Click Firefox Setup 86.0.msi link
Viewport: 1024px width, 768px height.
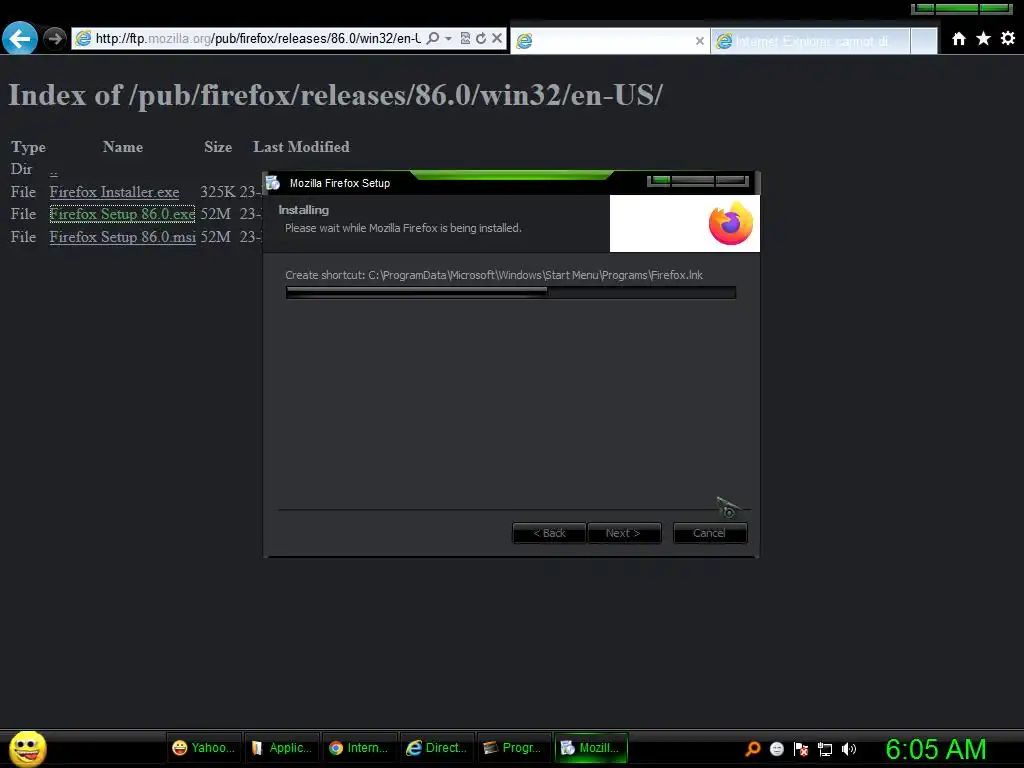click(123, 237)
